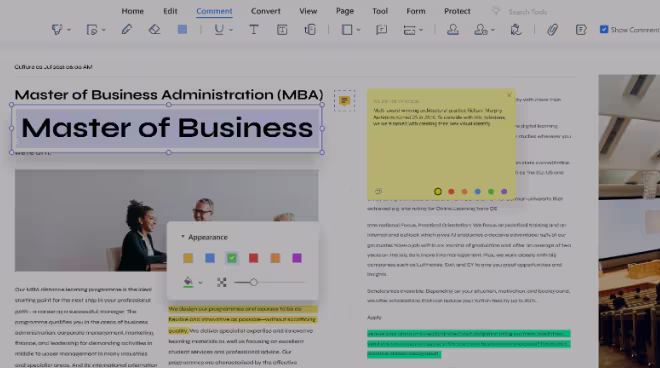Select green dot in sticky note colors
The height and width of the screenshot is (368, 660).
(x=491, y=192)
